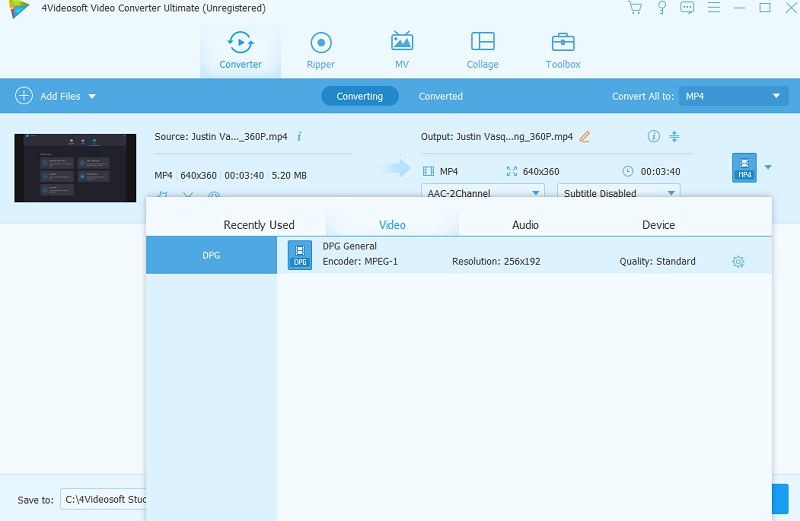Screen dimensions: 800x521
Task: Click the 4Videosoft app logo
Action: pyautogui.click(x=19, y=9)
